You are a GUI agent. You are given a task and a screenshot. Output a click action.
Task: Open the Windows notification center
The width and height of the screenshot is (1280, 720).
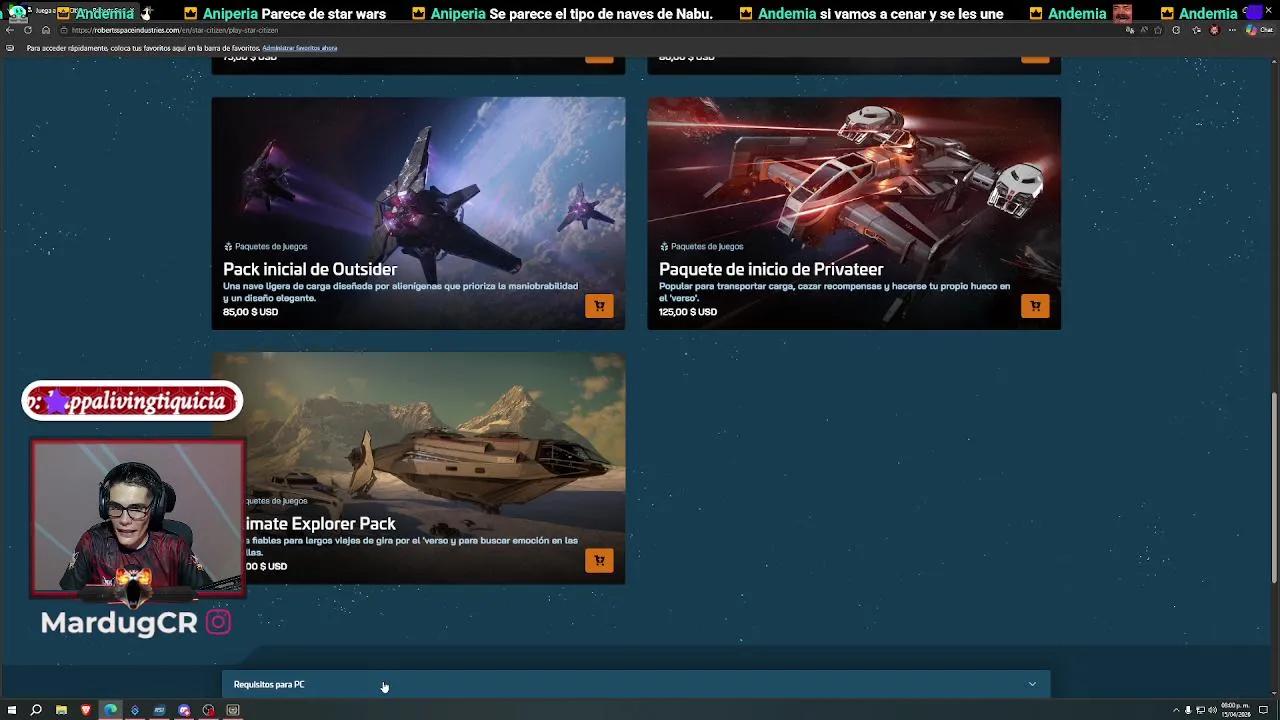point(1263,710)
